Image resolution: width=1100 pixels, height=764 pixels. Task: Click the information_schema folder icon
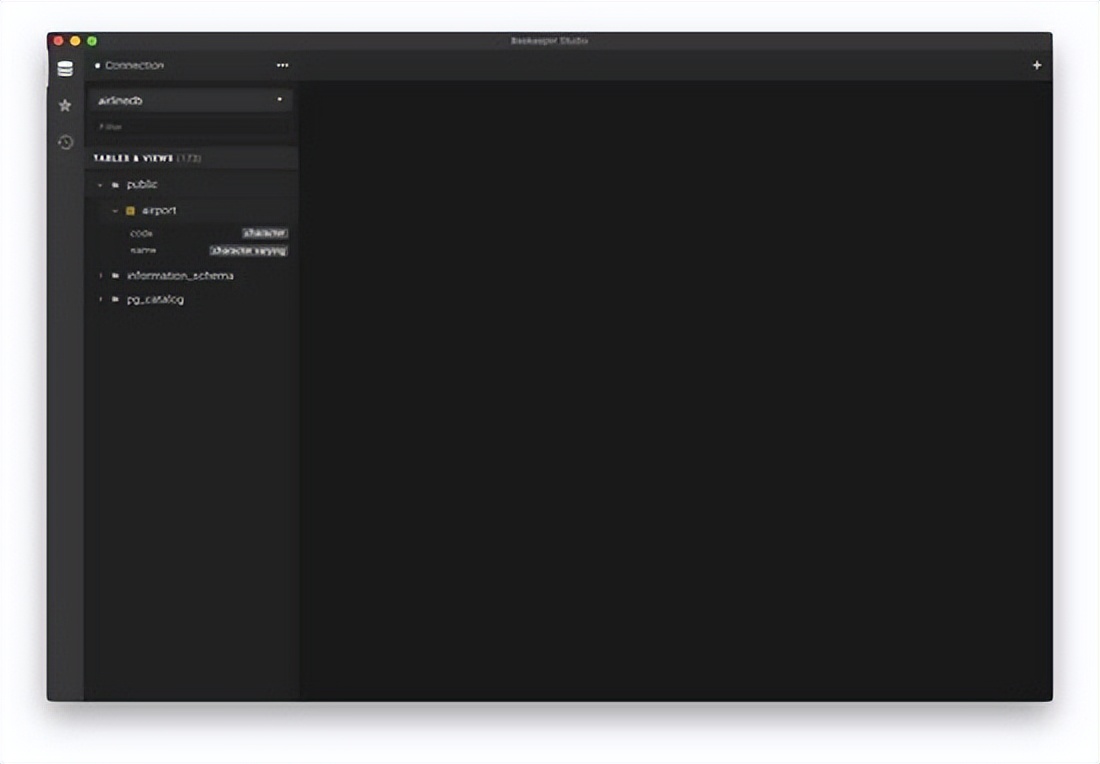pyautogui.click(x=115, y=275)
